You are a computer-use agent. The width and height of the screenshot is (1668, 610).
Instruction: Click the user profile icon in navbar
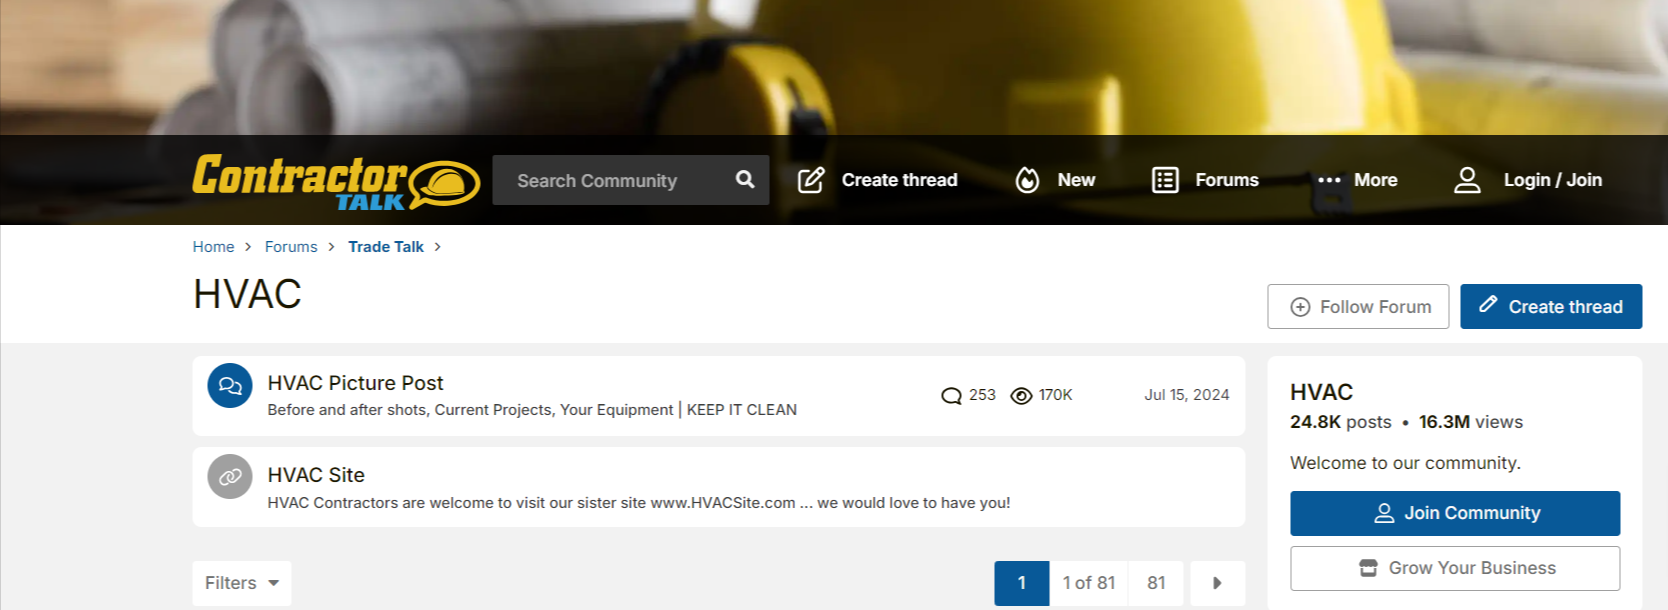tap(1467, 180)
